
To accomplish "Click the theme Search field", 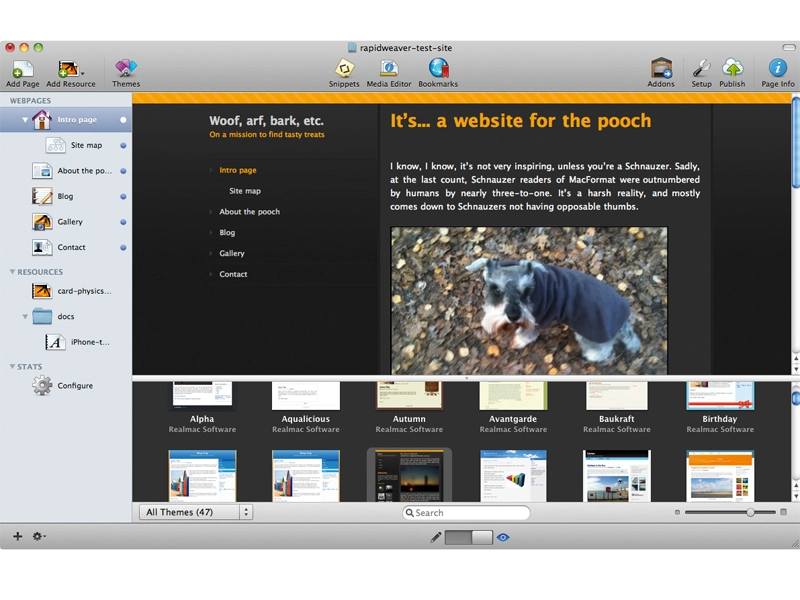I will pos(466,513).
